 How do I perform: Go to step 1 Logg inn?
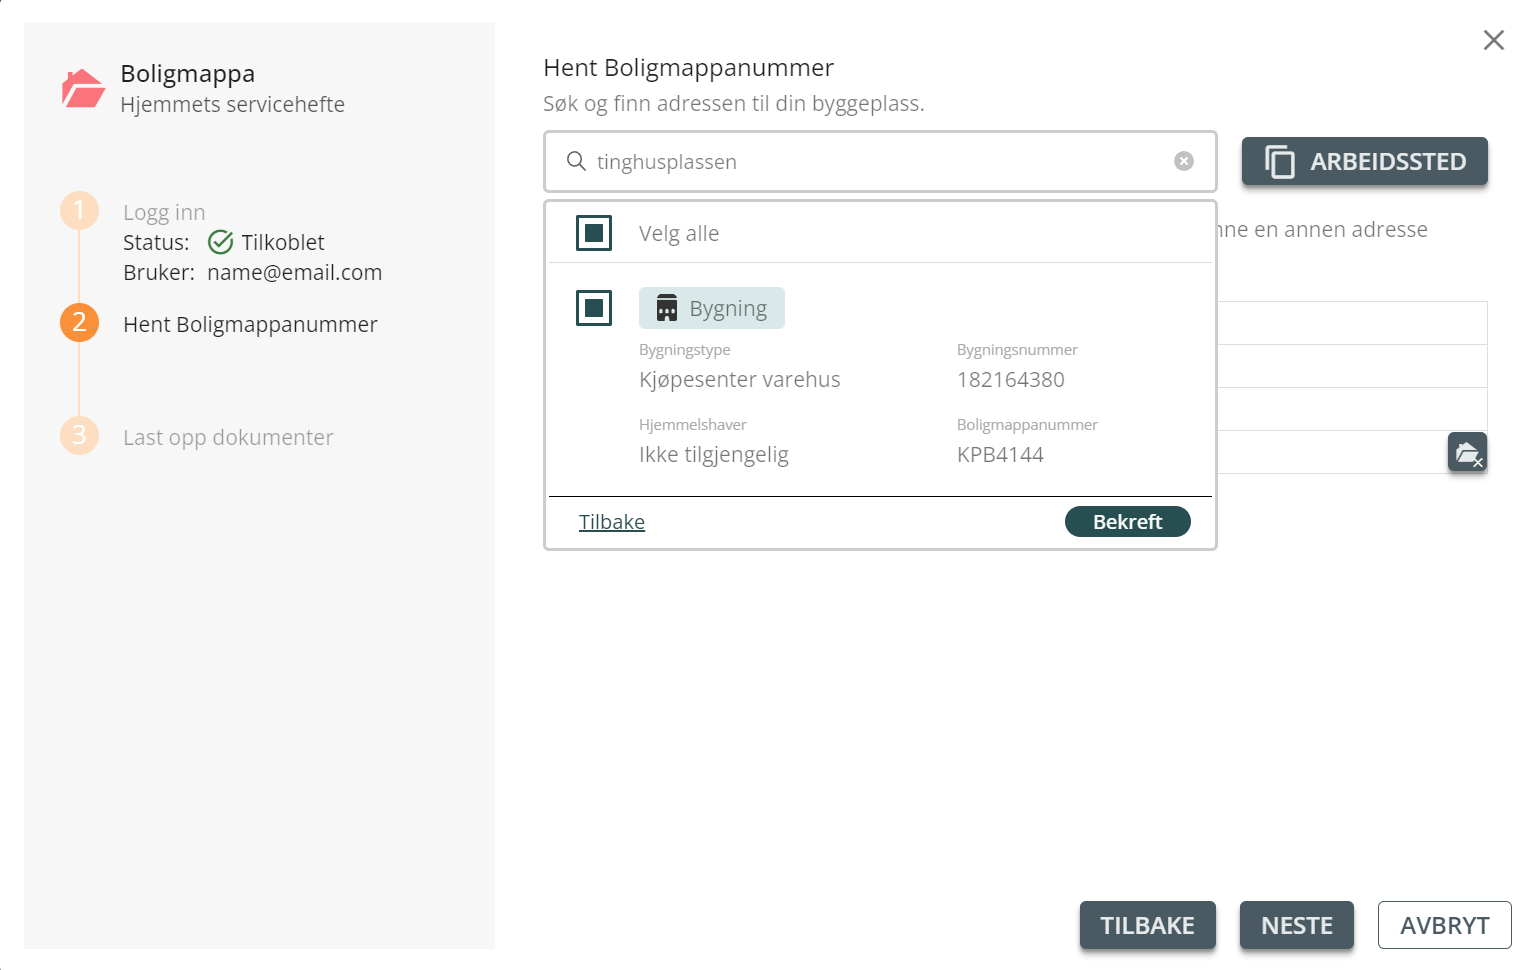click(x=79, y=211)
